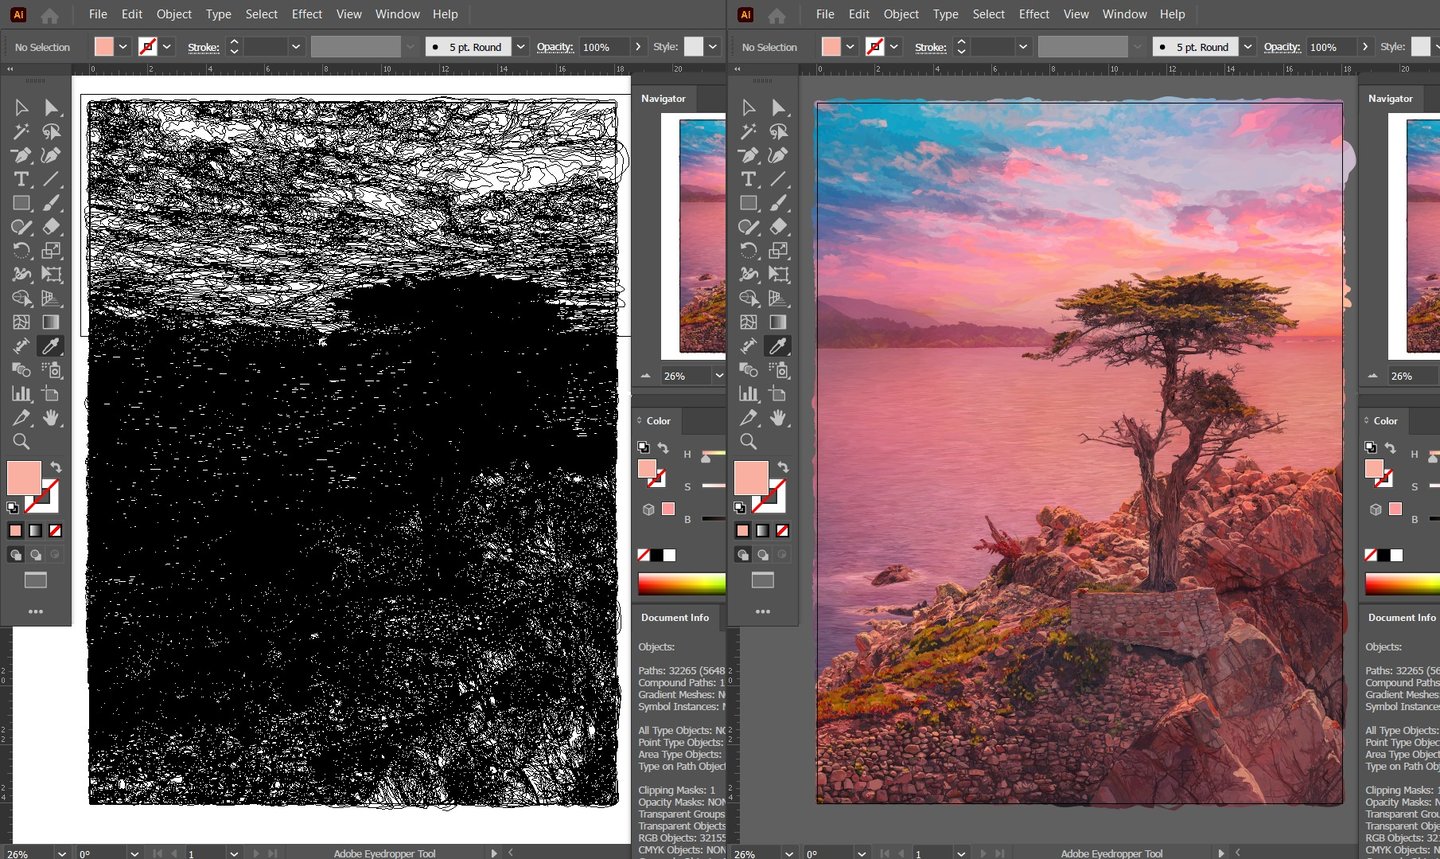Open Type menu in right window
Image resolution: width=1440 pixels, height=859 pixels.
click(x=945, y=14)
